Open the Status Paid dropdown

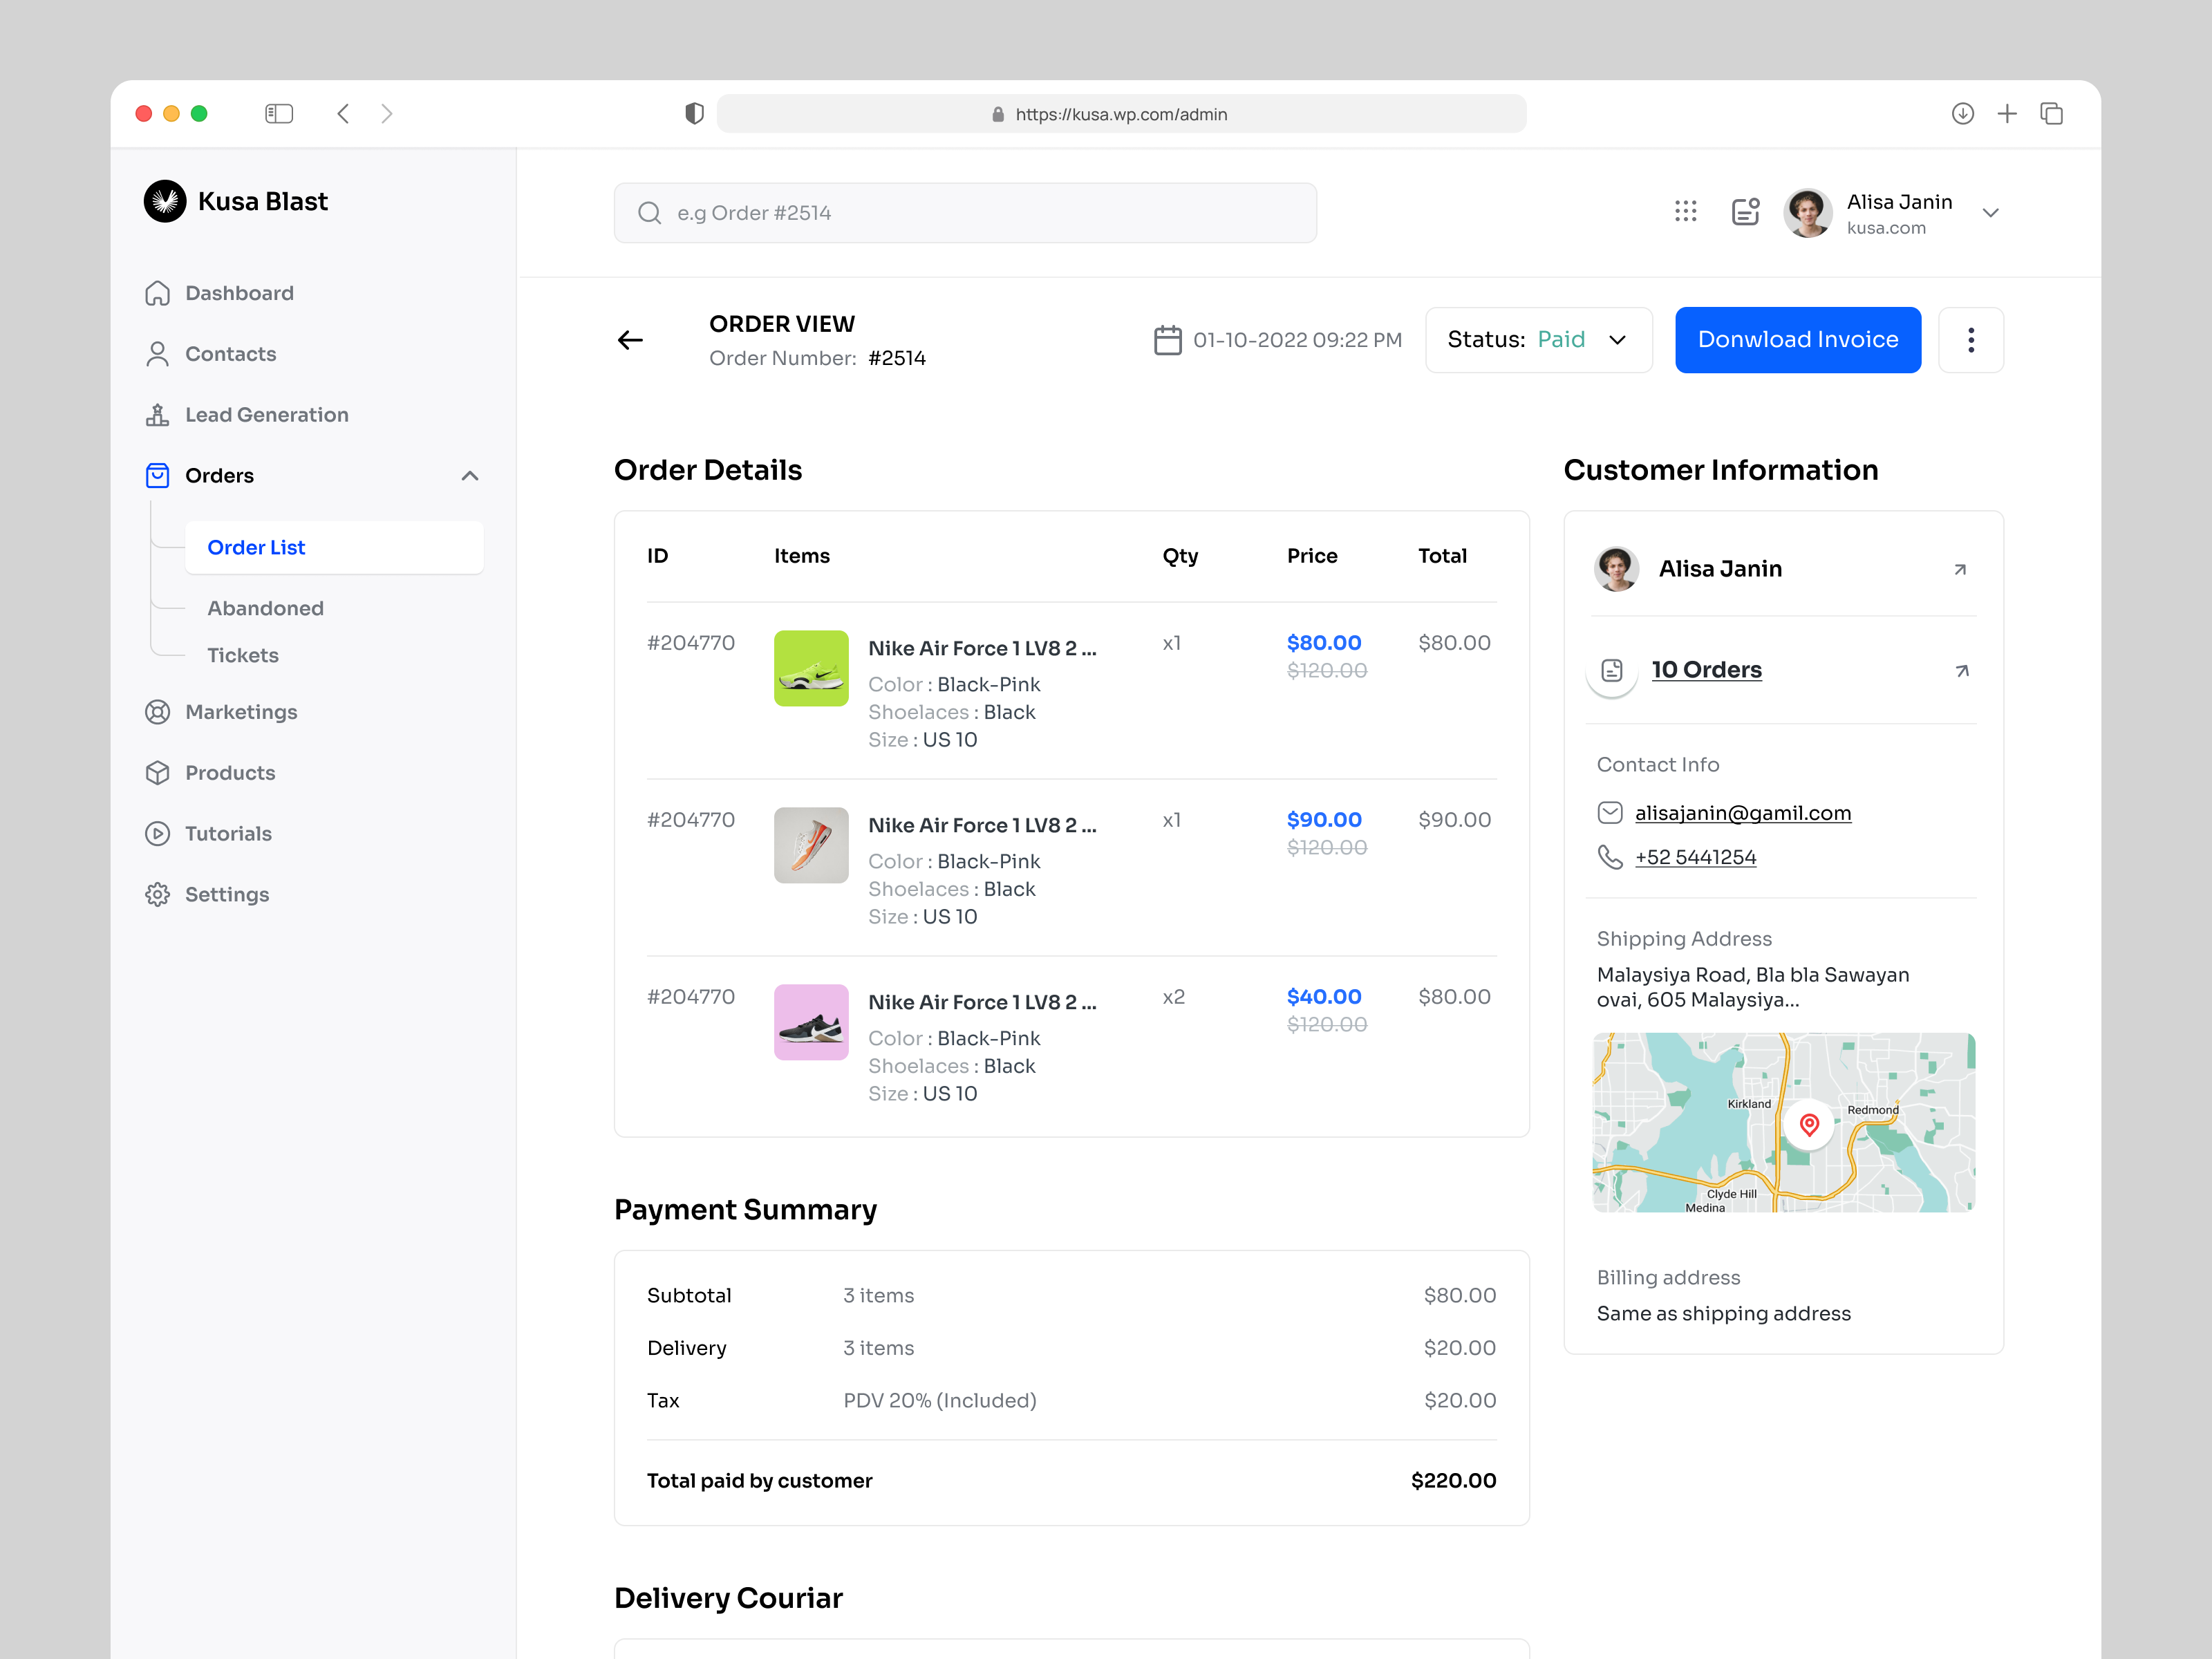click(1538, 340)
